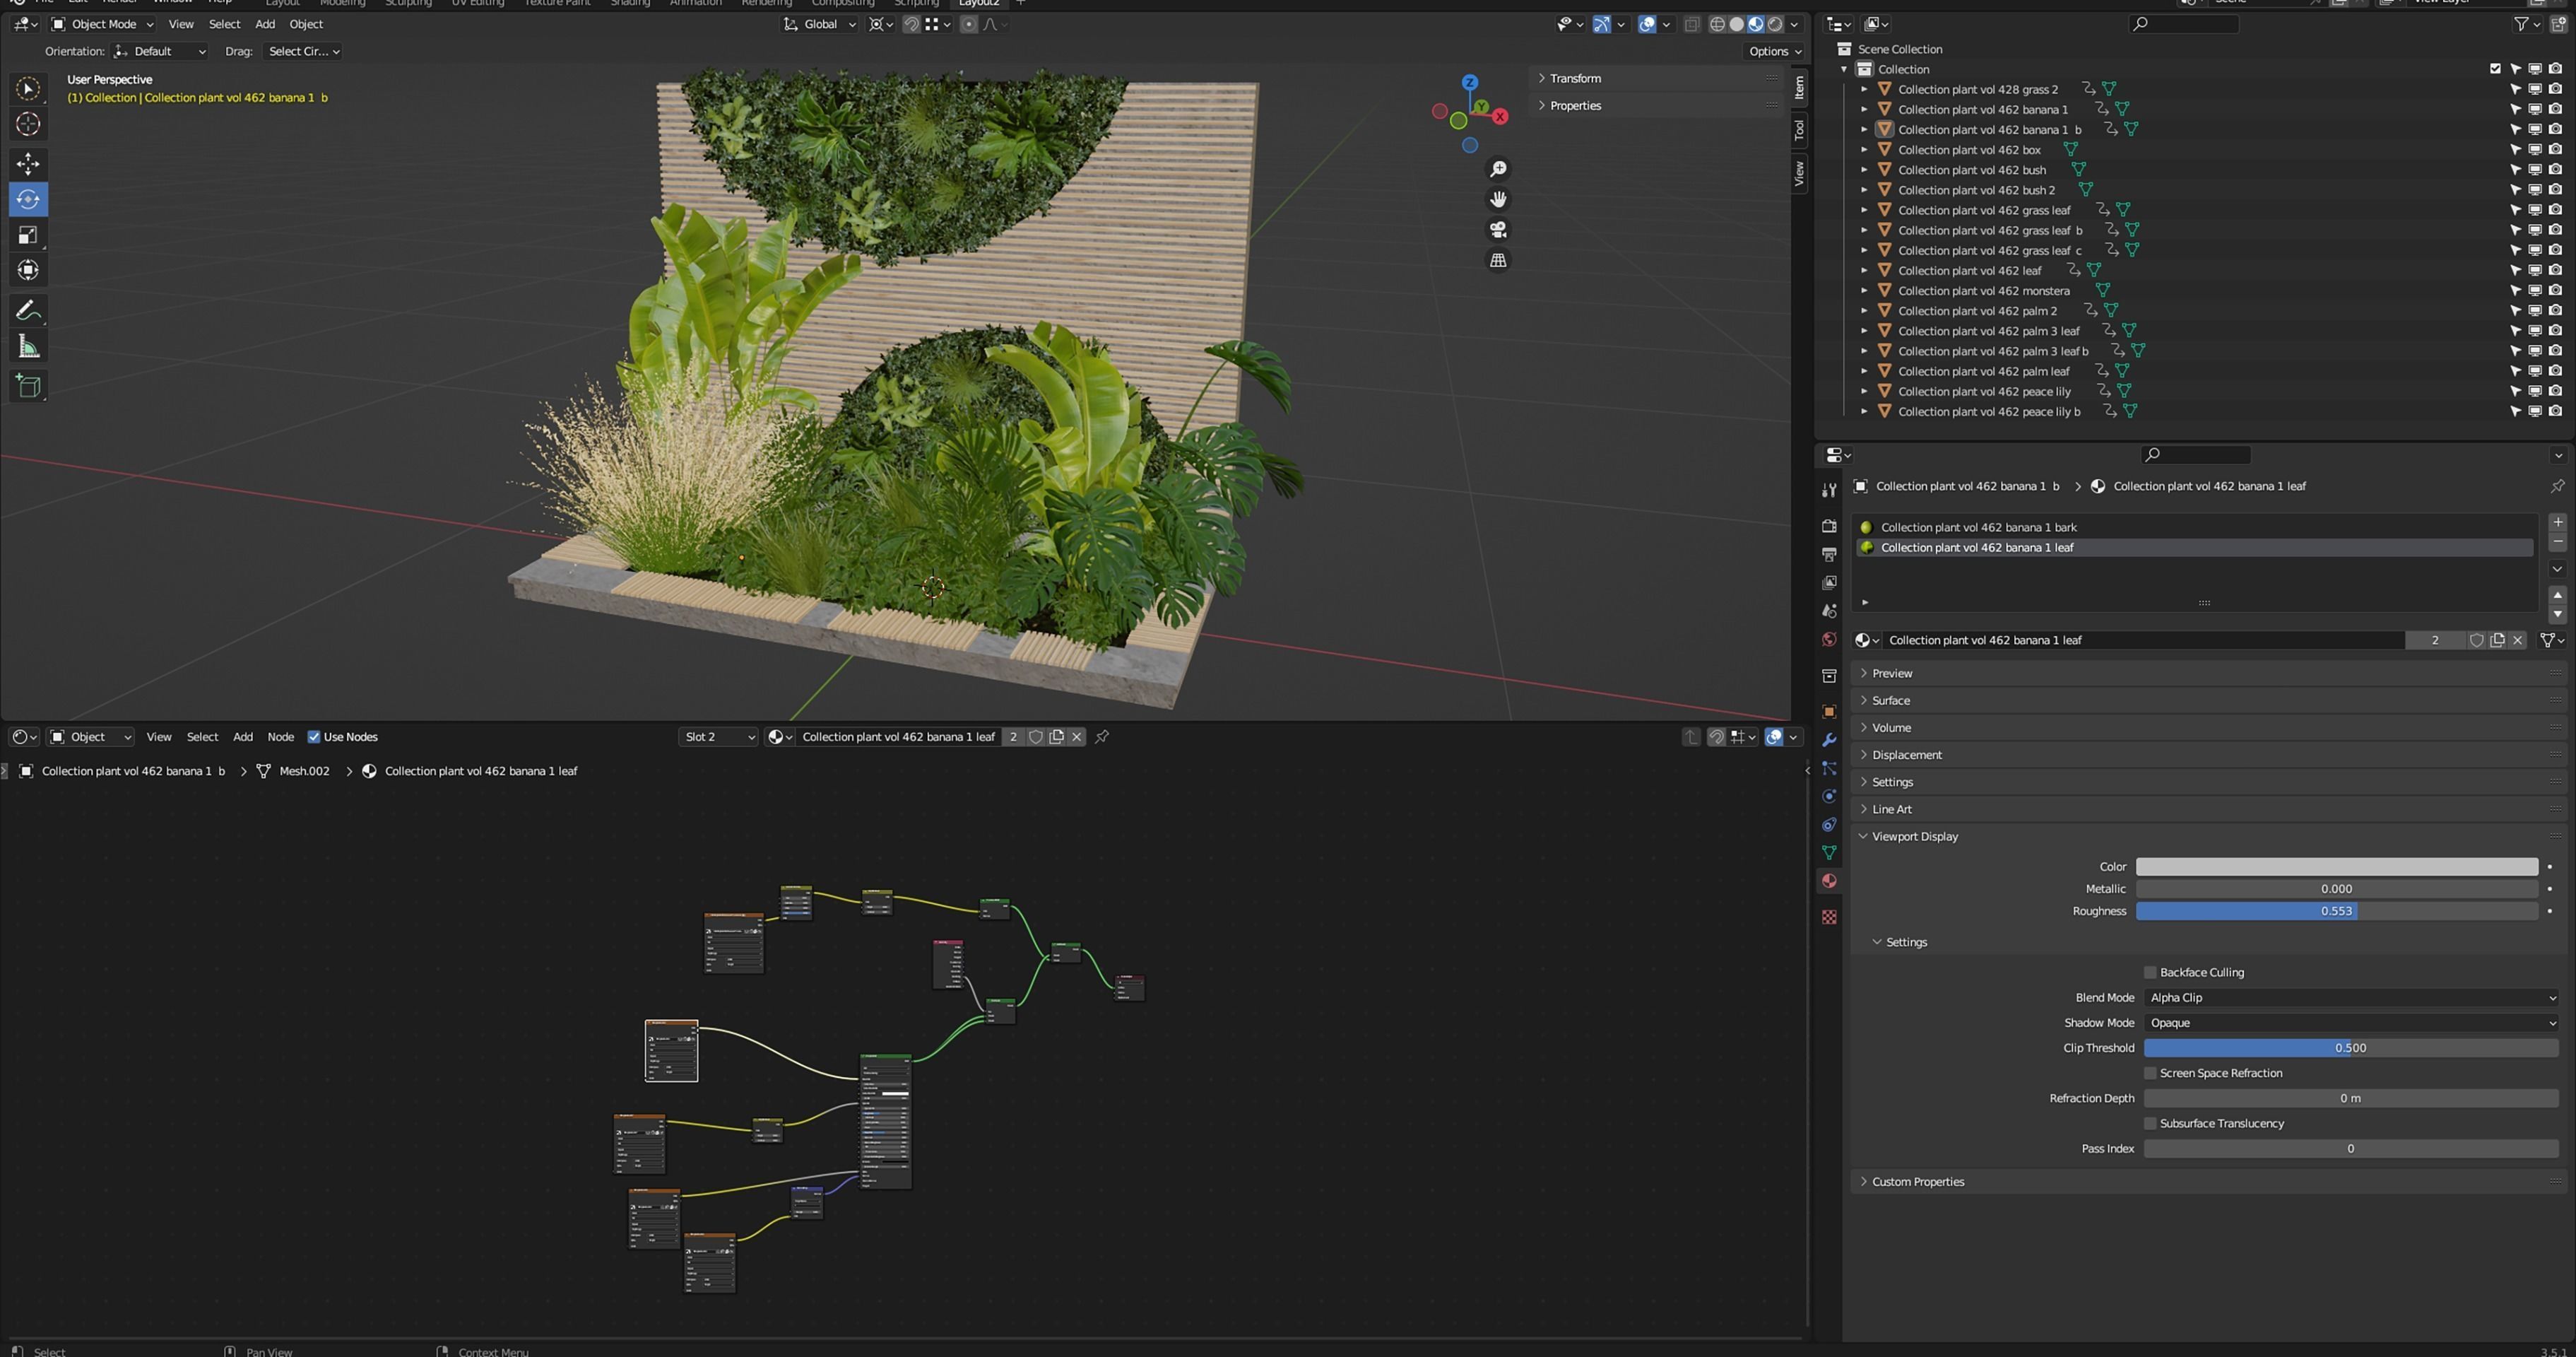
Task: Open the Shadow Mode Opaque dropdown
Action: point(2351,1023)
